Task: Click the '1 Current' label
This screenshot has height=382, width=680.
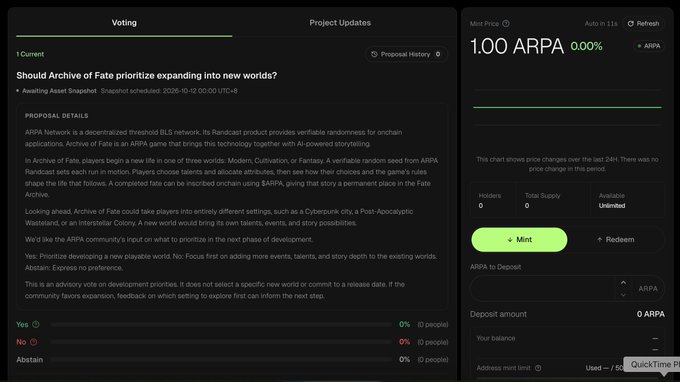Action: (30, 54)
